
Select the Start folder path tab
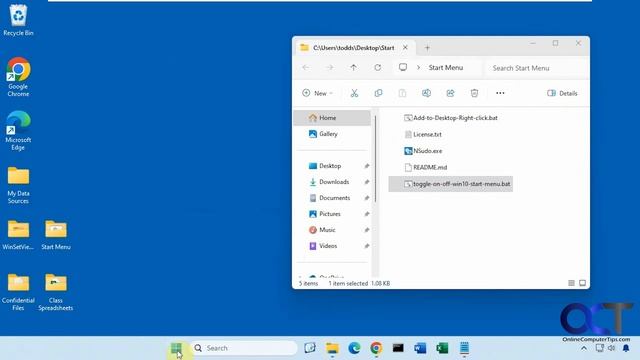coord(353,48)
